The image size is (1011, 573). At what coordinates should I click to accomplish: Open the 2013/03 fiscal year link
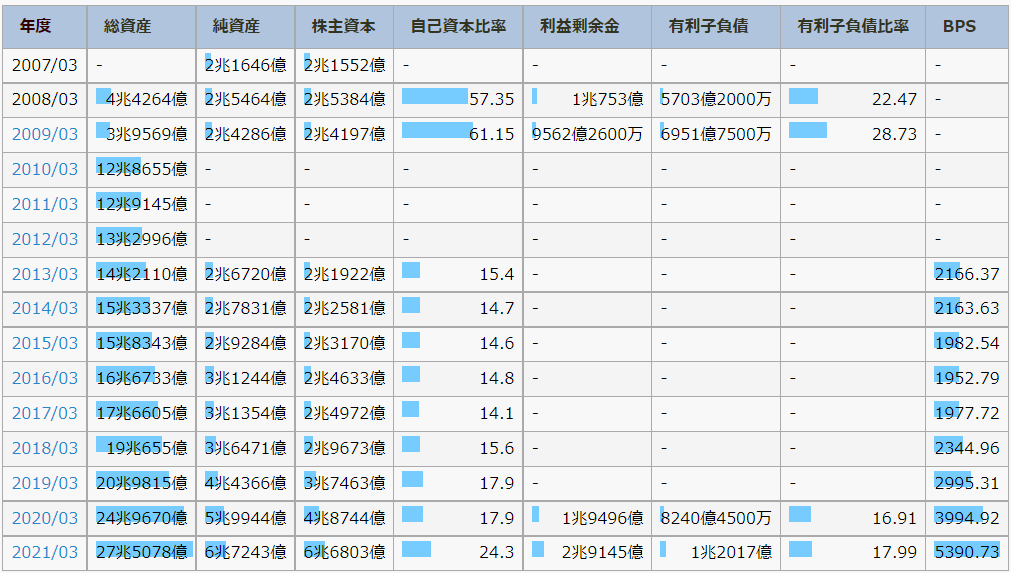44,274
